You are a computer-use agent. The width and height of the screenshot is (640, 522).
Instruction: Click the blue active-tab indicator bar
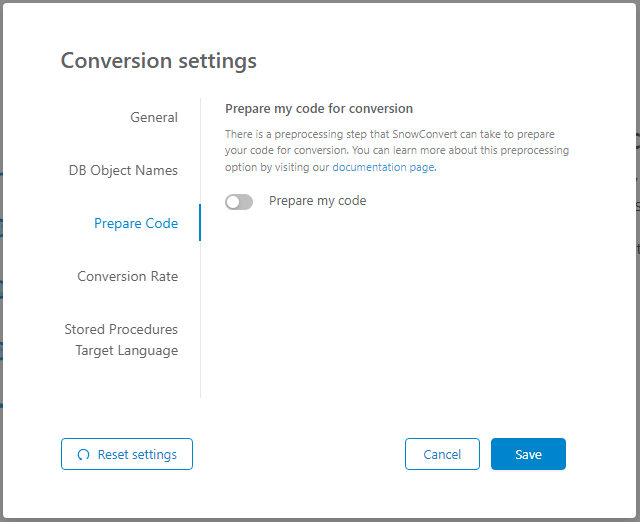click(200, 223)
